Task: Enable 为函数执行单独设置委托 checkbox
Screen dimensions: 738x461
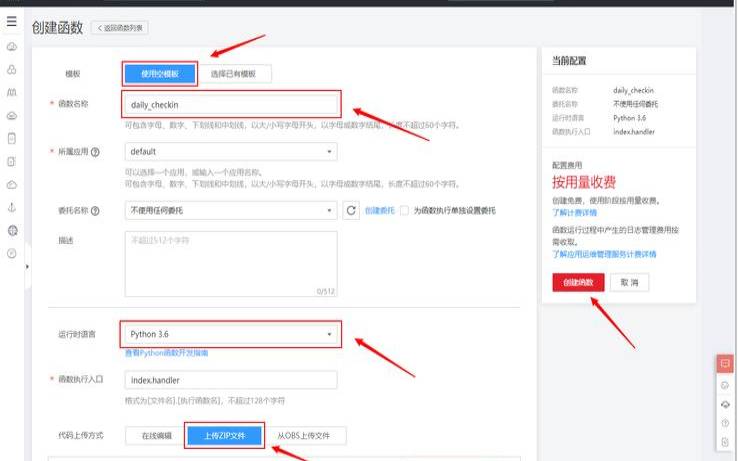Action: [404, 211]
